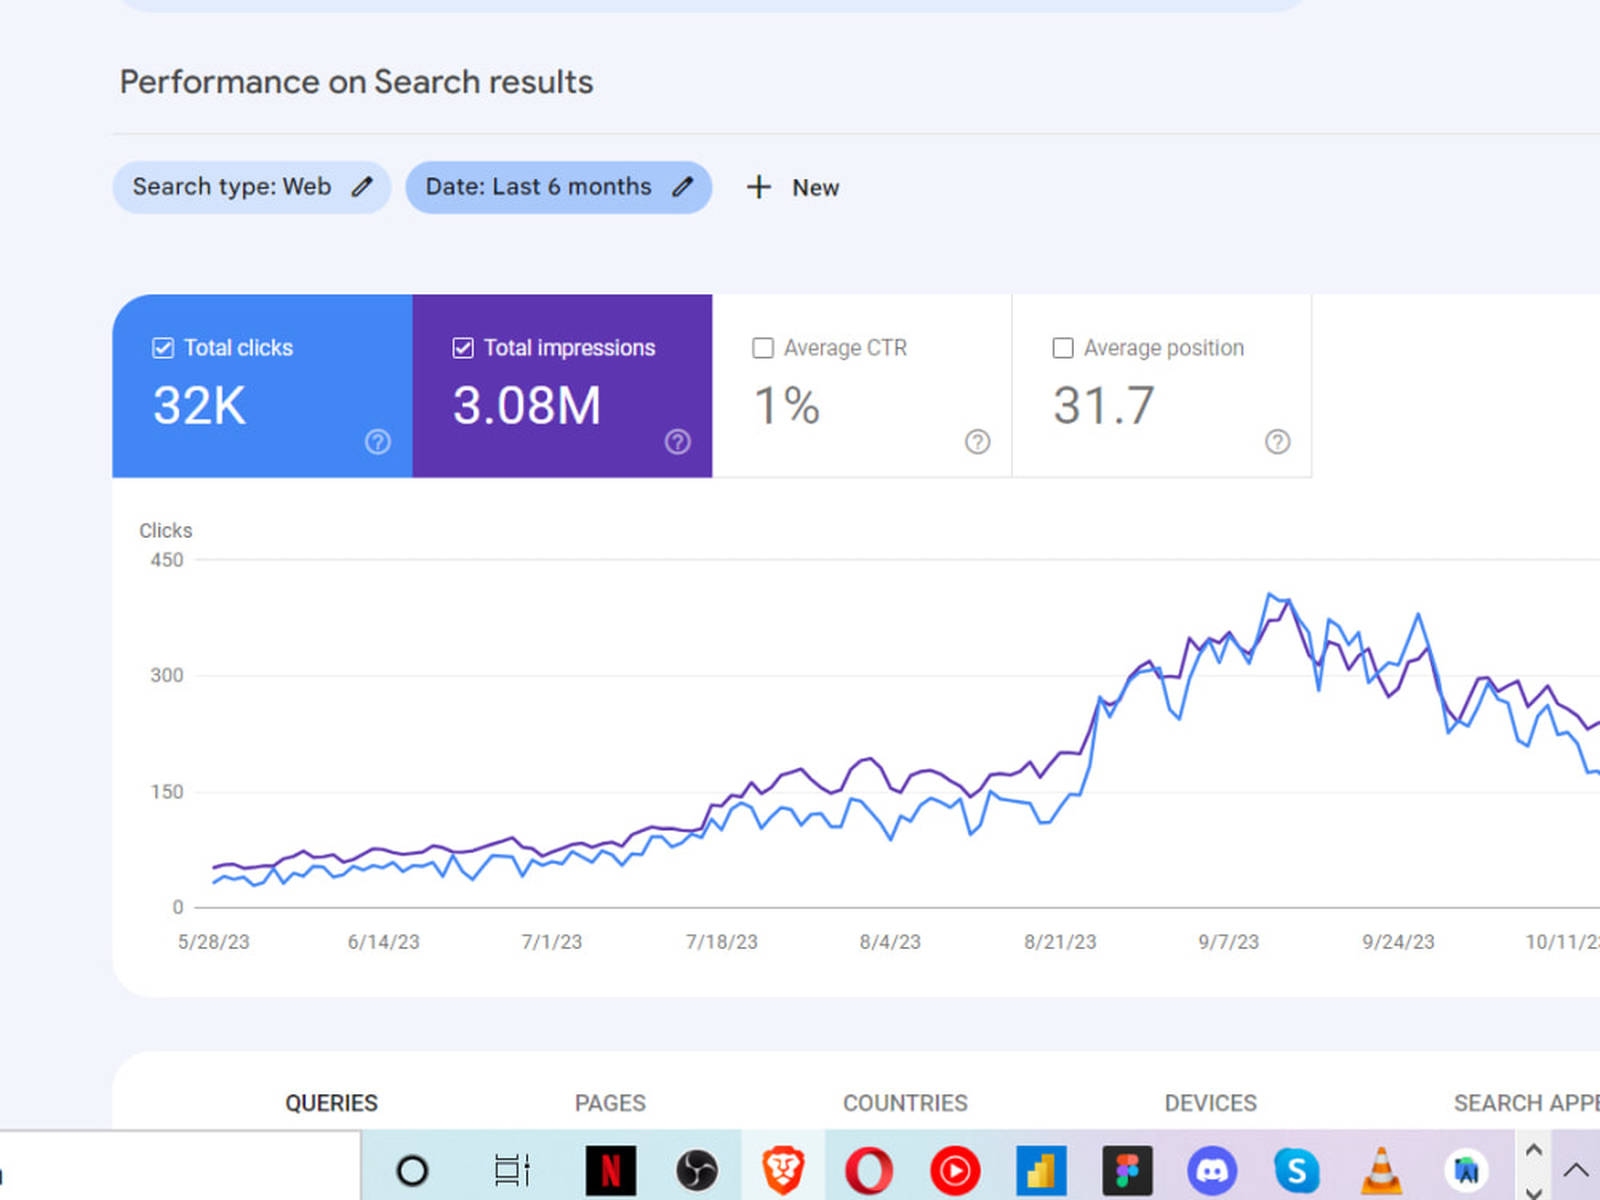Click the Average CTR help icon
The image size is (1600, 1200).
pos(977,442)
